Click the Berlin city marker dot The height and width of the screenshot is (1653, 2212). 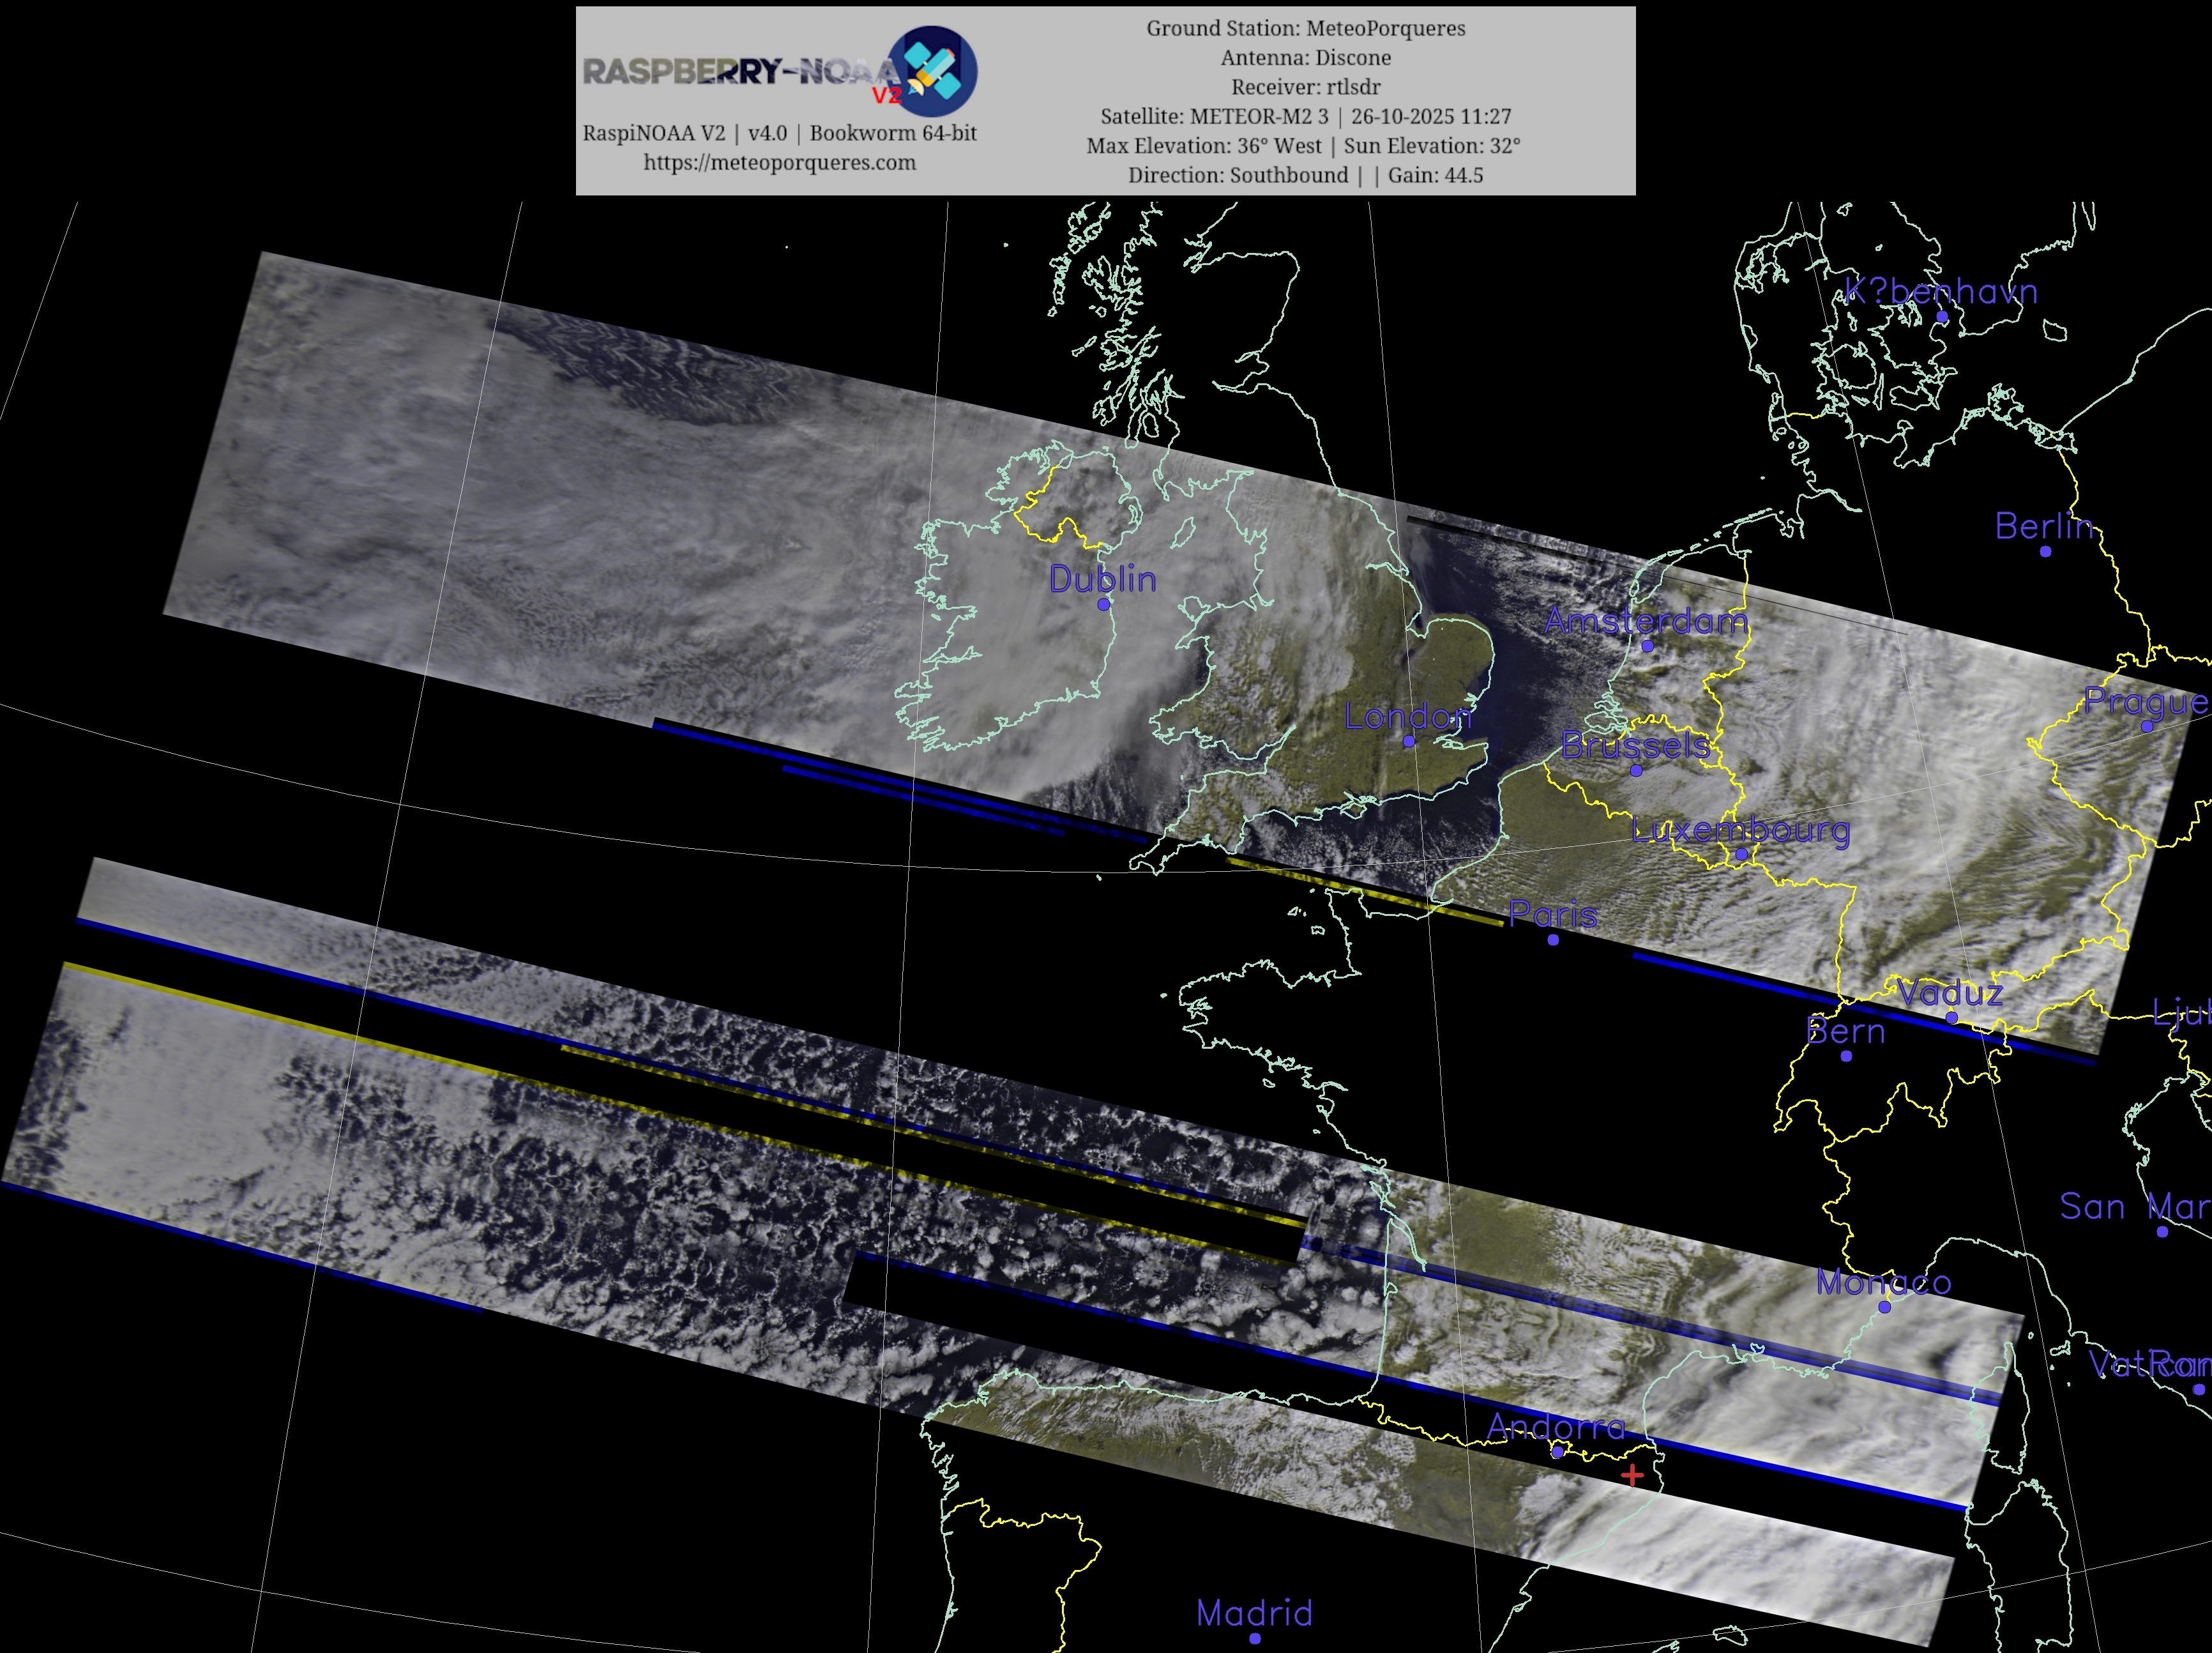coord(2045,551)
